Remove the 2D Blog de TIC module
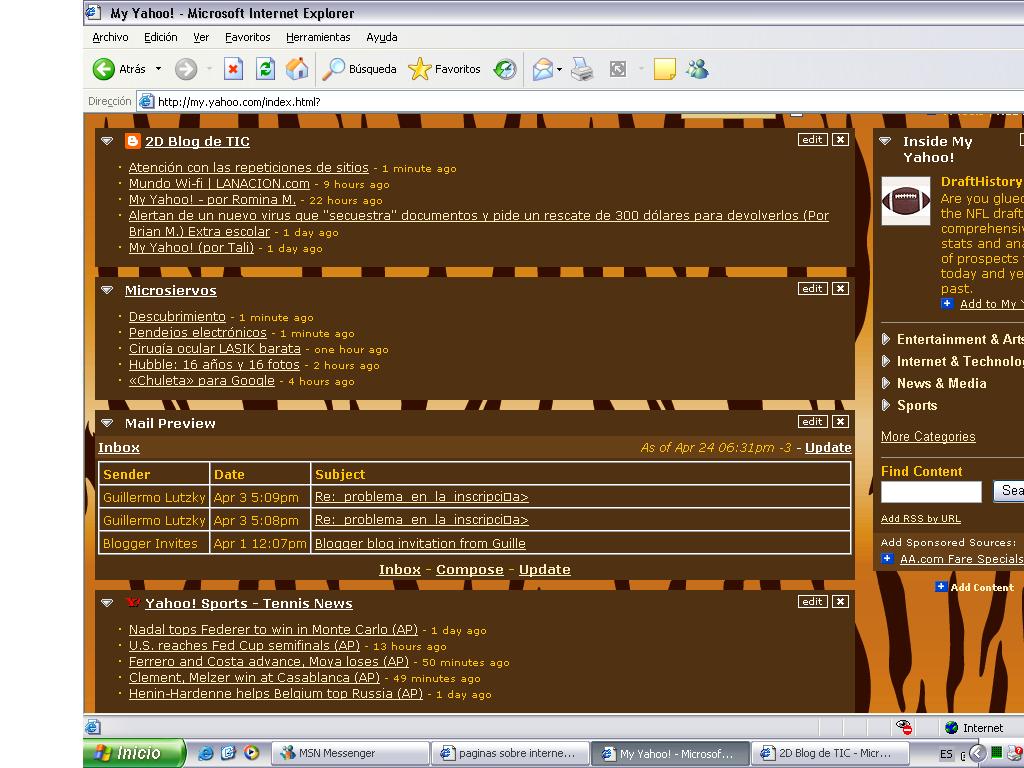 pyautogui.click(x=840, y=140)
